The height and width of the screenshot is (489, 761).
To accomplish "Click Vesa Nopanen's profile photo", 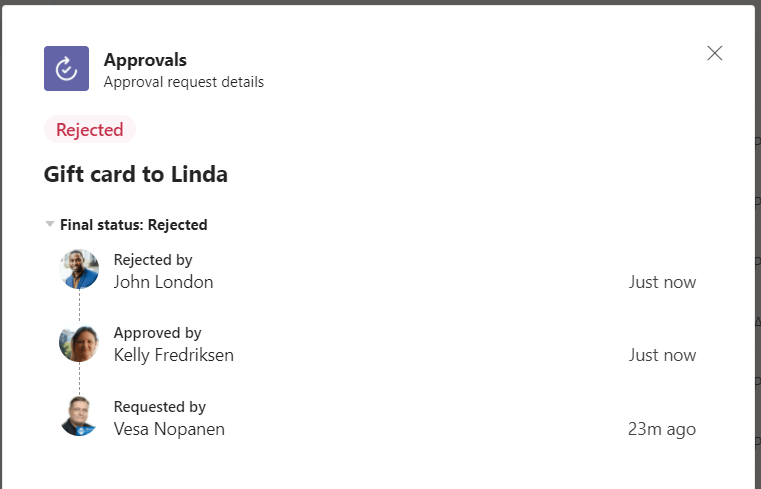I will (79, 417).
